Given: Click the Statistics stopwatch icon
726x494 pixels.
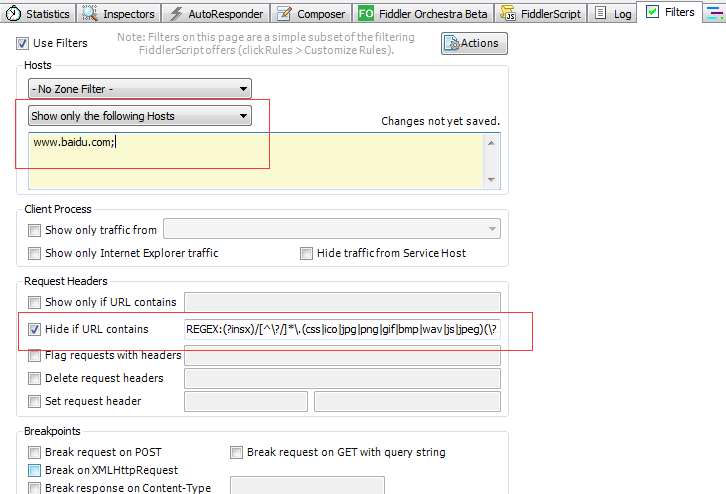Looking at the screenshot, I should point(13,13).
